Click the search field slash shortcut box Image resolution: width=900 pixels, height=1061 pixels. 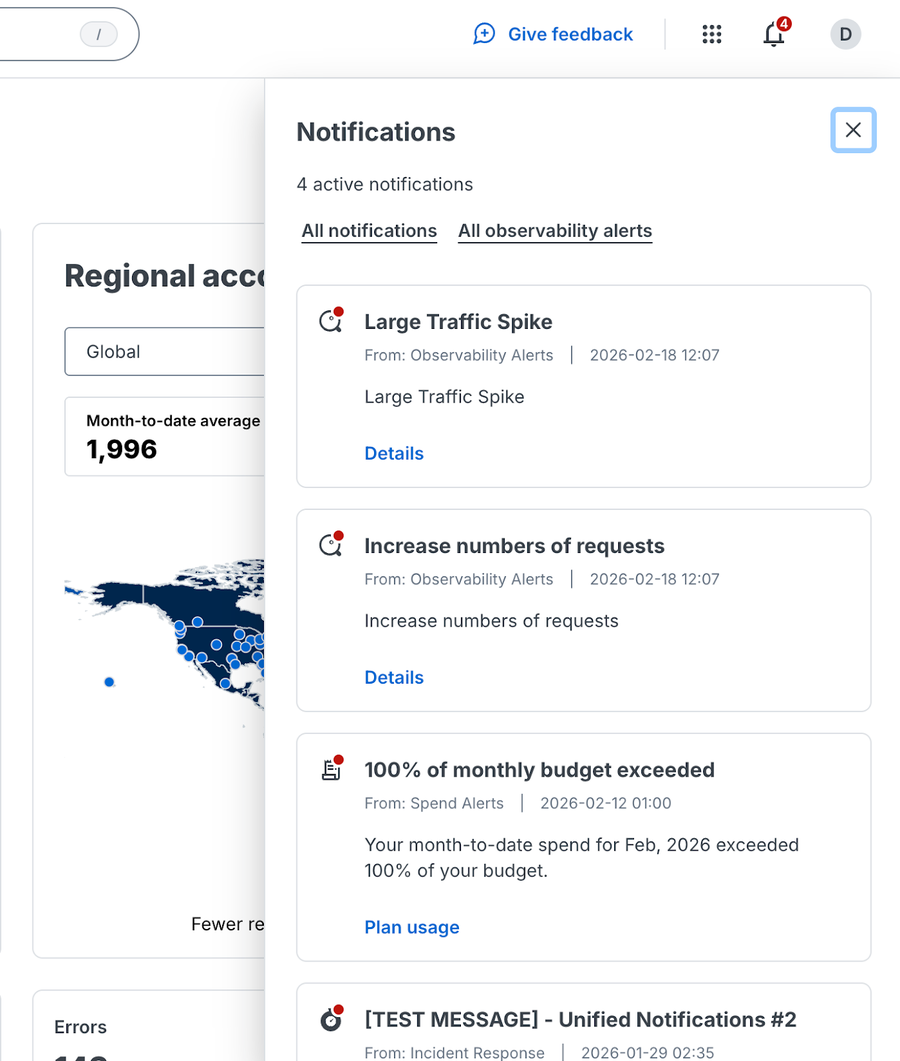tap(98, 35)
